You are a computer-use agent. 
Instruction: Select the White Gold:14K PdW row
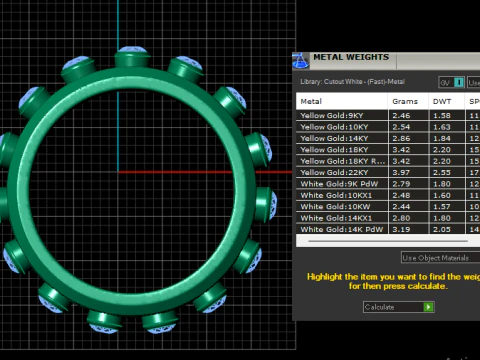click(x=388, y=229)
